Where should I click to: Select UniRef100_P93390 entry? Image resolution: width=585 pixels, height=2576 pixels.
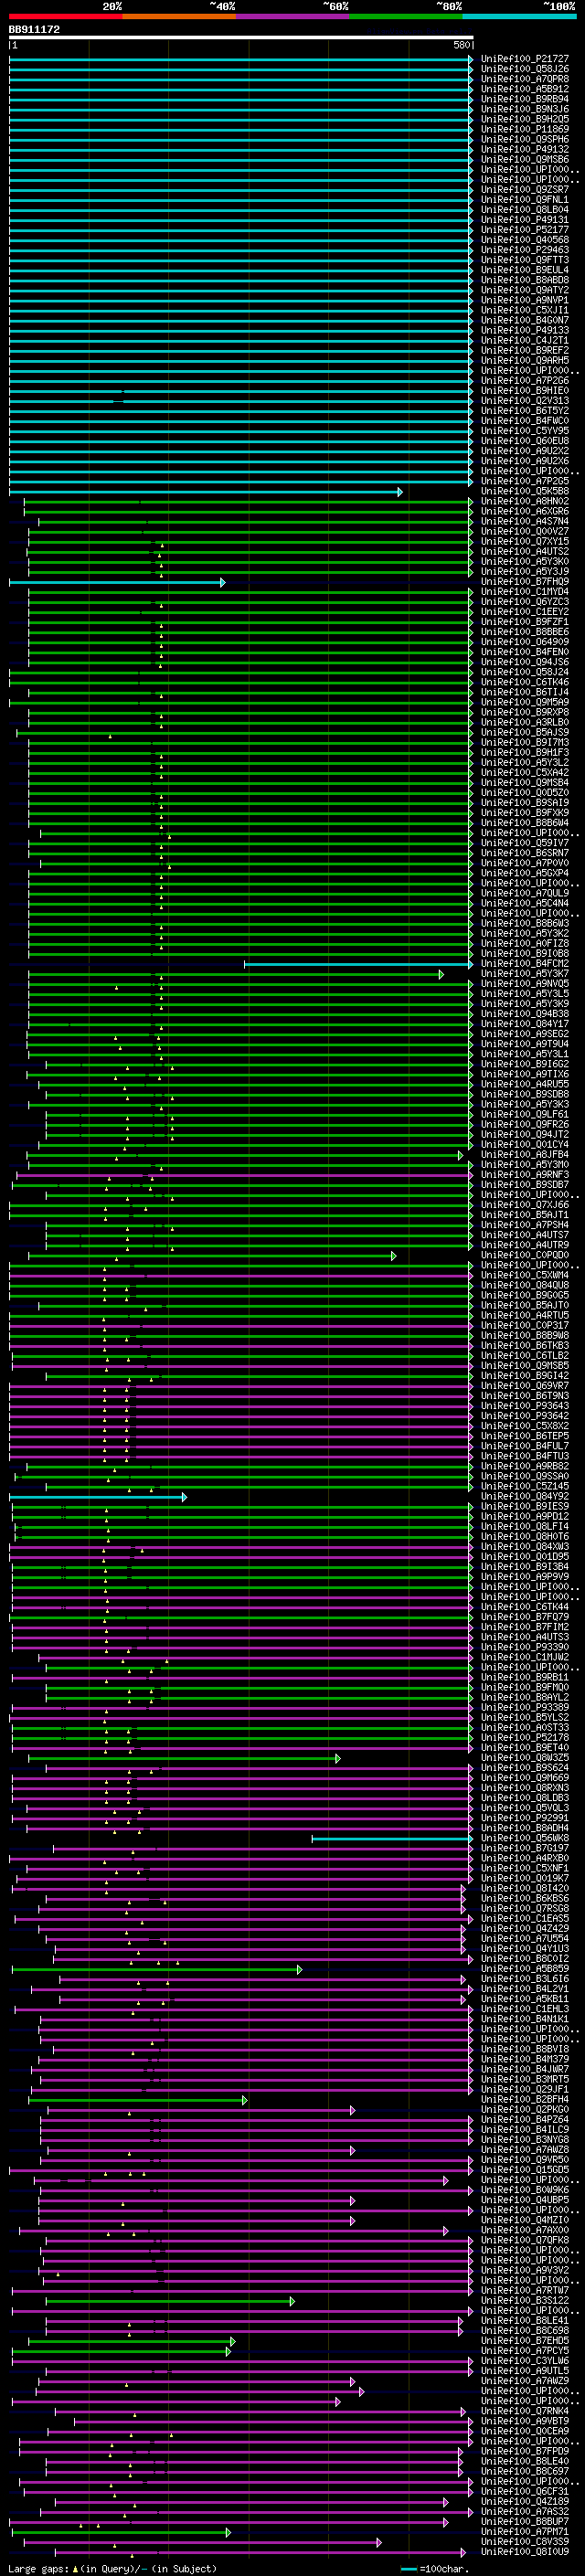(524, 1647)
